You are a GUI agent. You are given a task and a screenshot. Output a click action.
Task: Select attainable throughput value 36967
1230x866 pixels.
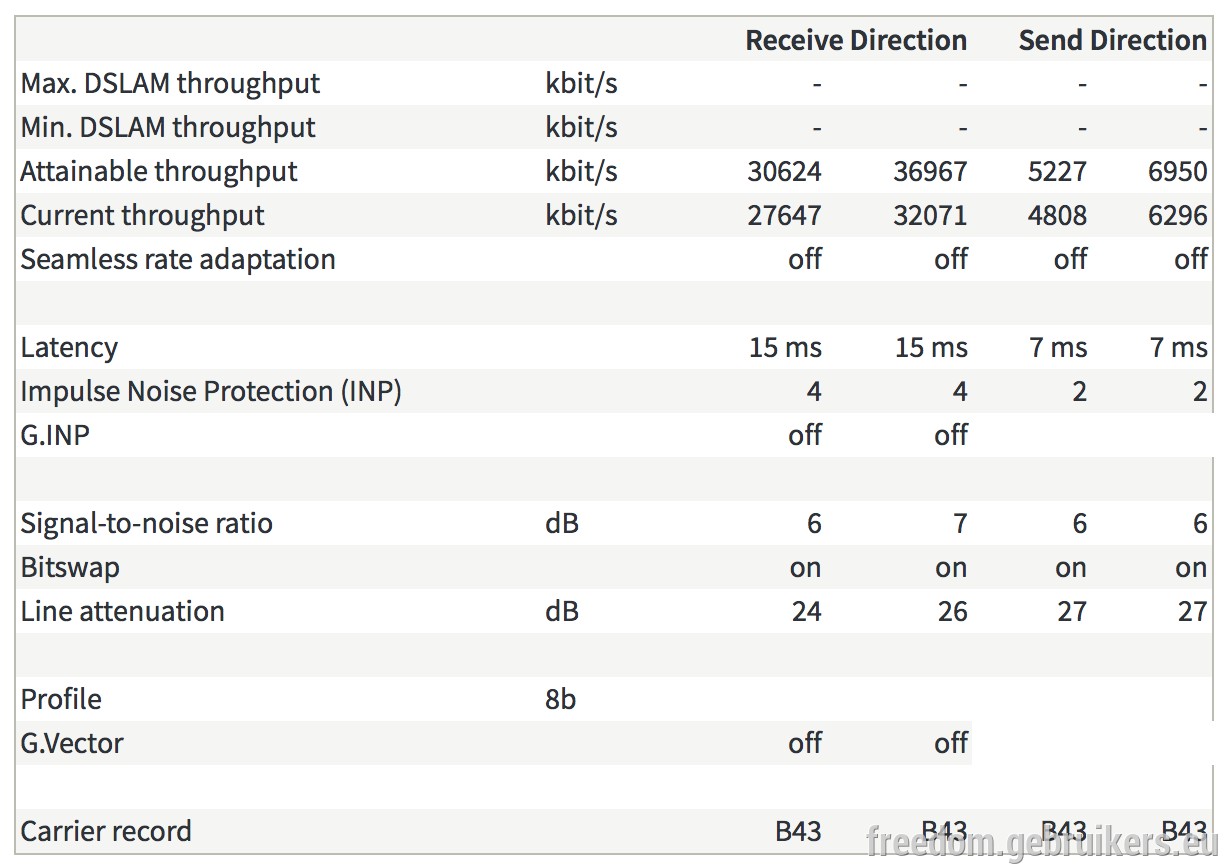tap(930, 171)
